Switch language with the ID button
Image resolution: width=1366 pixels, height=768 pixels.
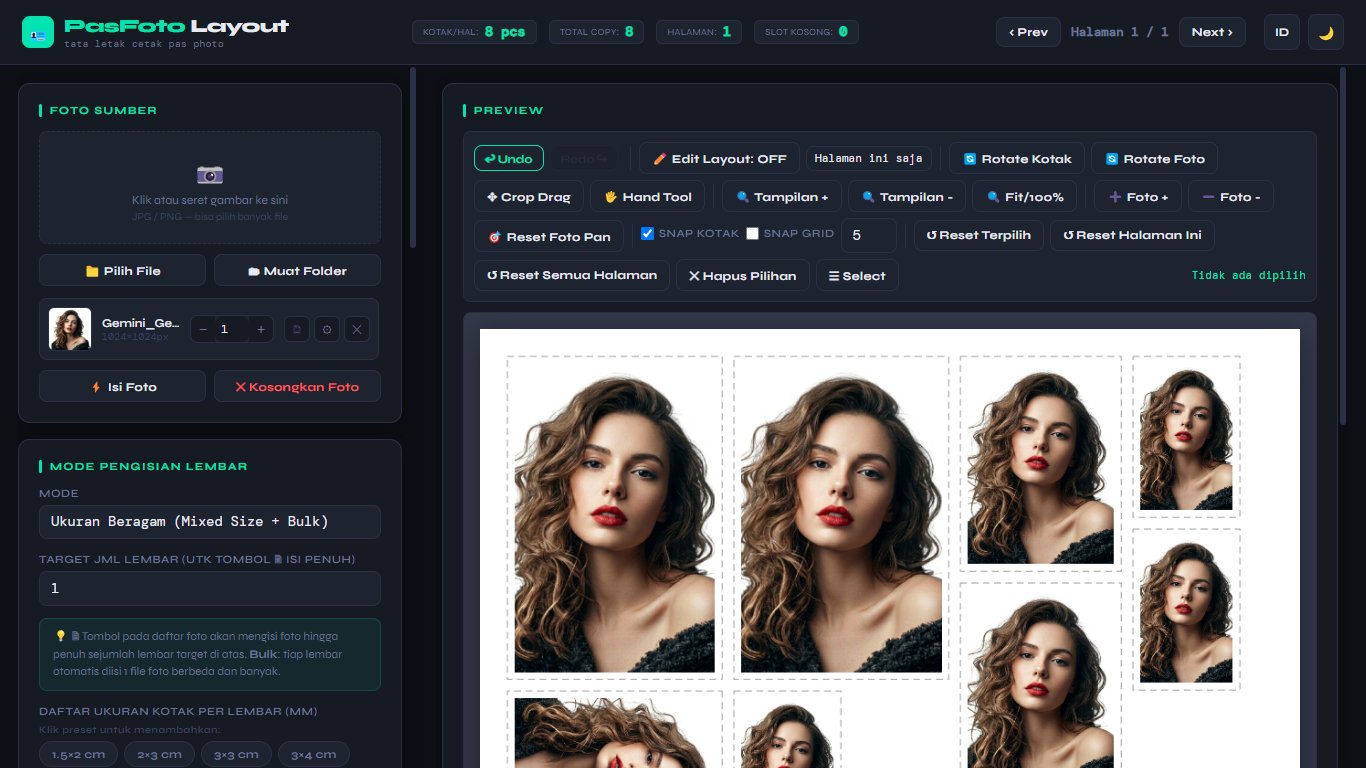[x=1282, y=32]
